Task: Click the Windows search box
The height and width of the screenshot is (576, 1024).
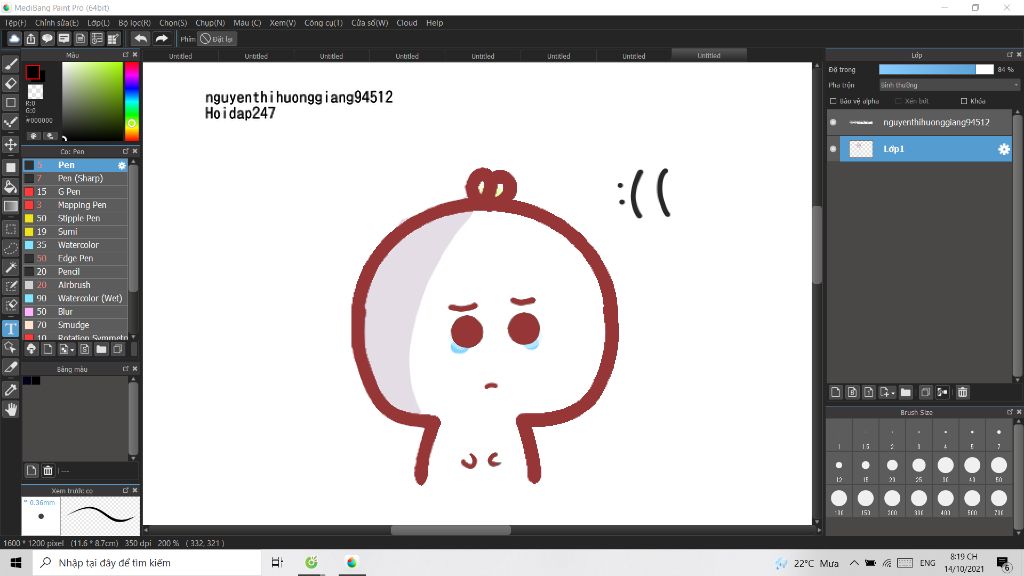Action: click(x=147, y=562)
